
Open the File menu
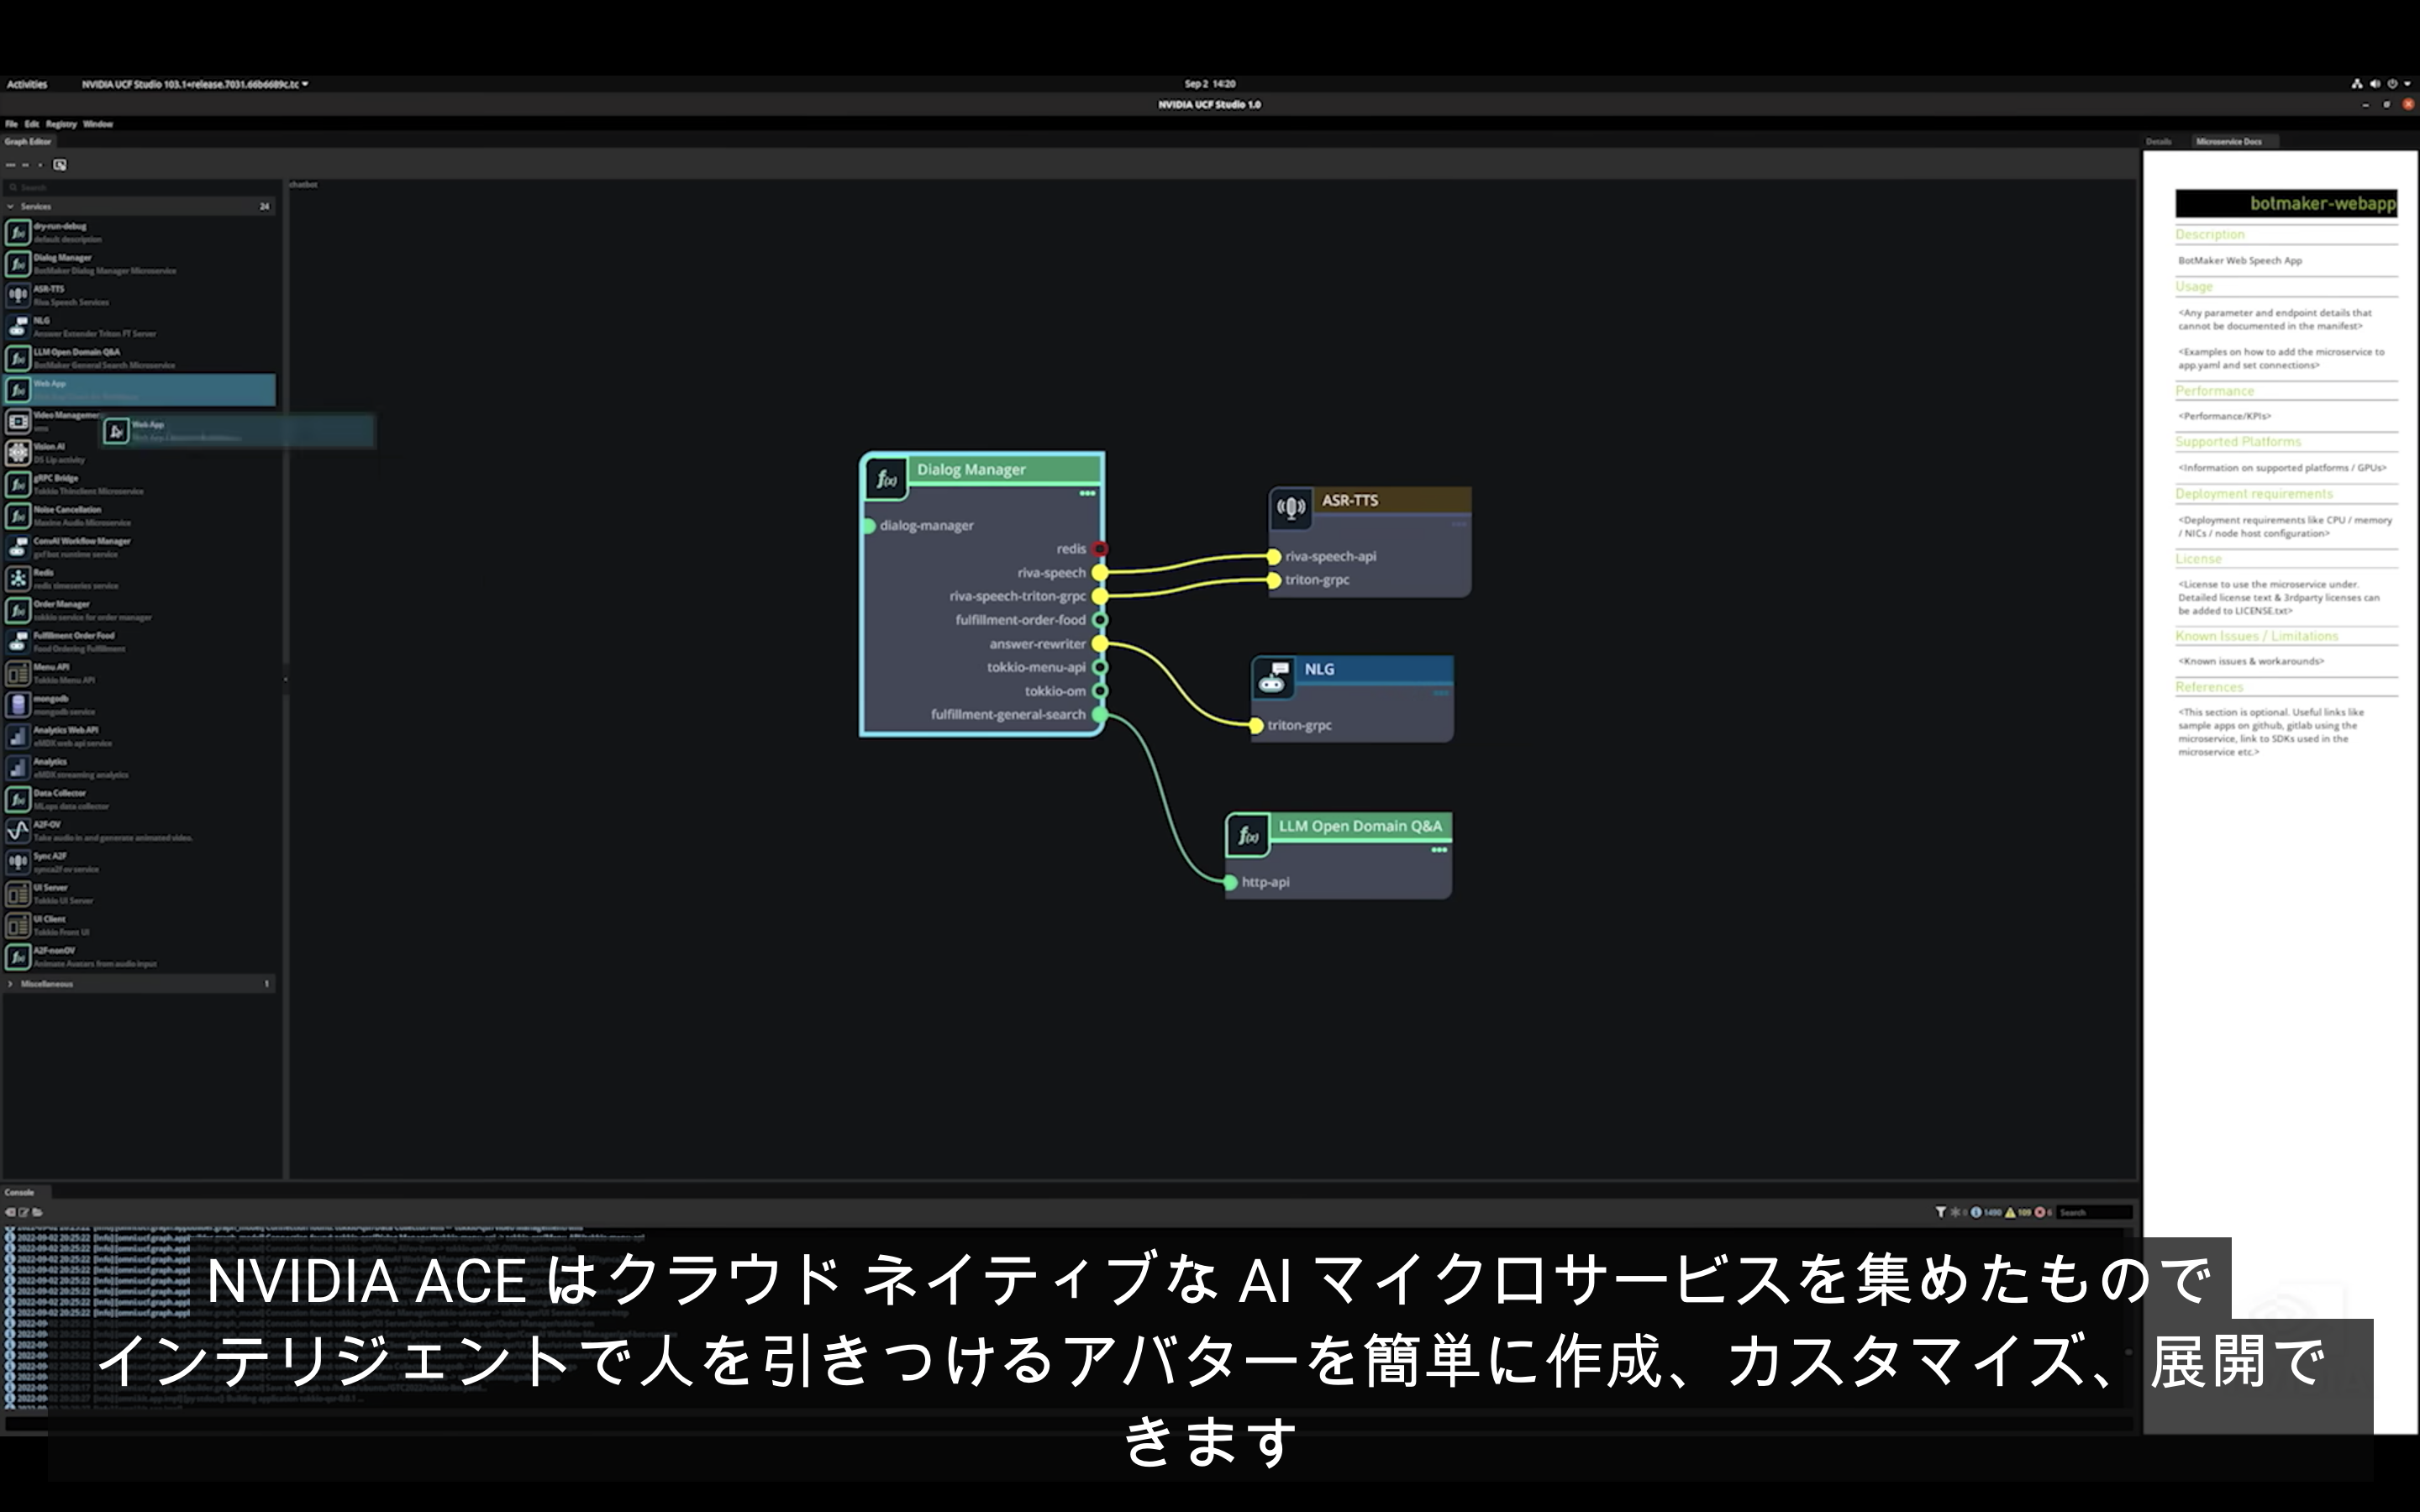pyautogui.click(x=11, y=124)
